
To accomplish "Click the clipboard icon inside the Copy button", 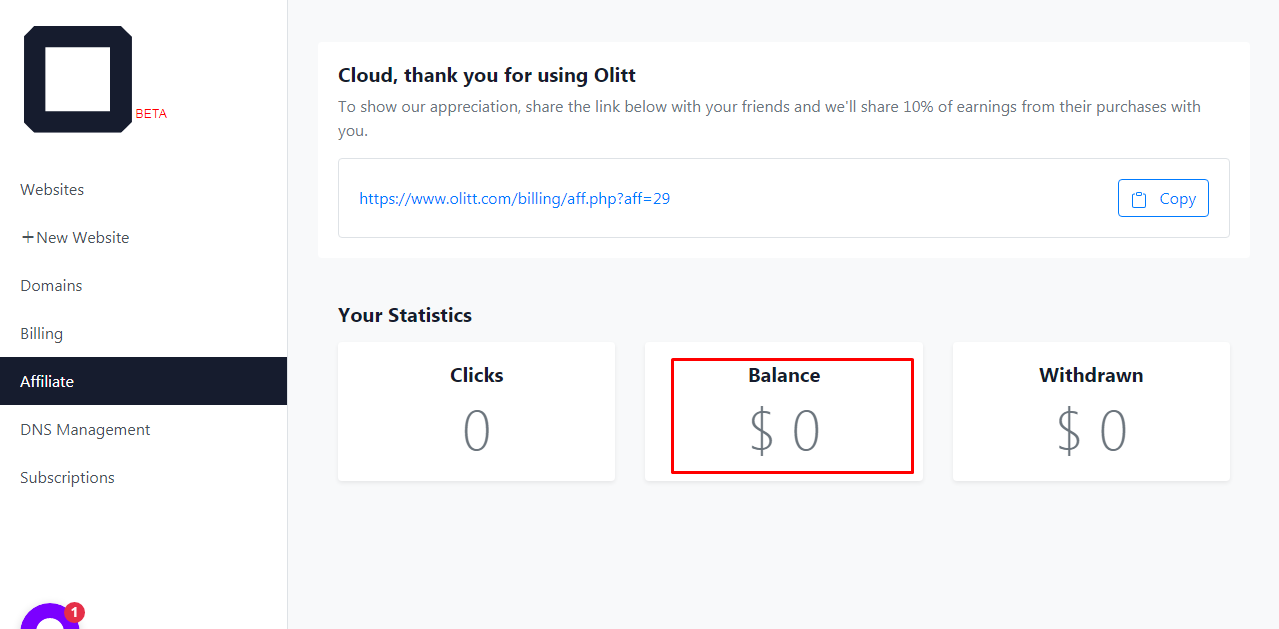I will tap(1139, 198).
